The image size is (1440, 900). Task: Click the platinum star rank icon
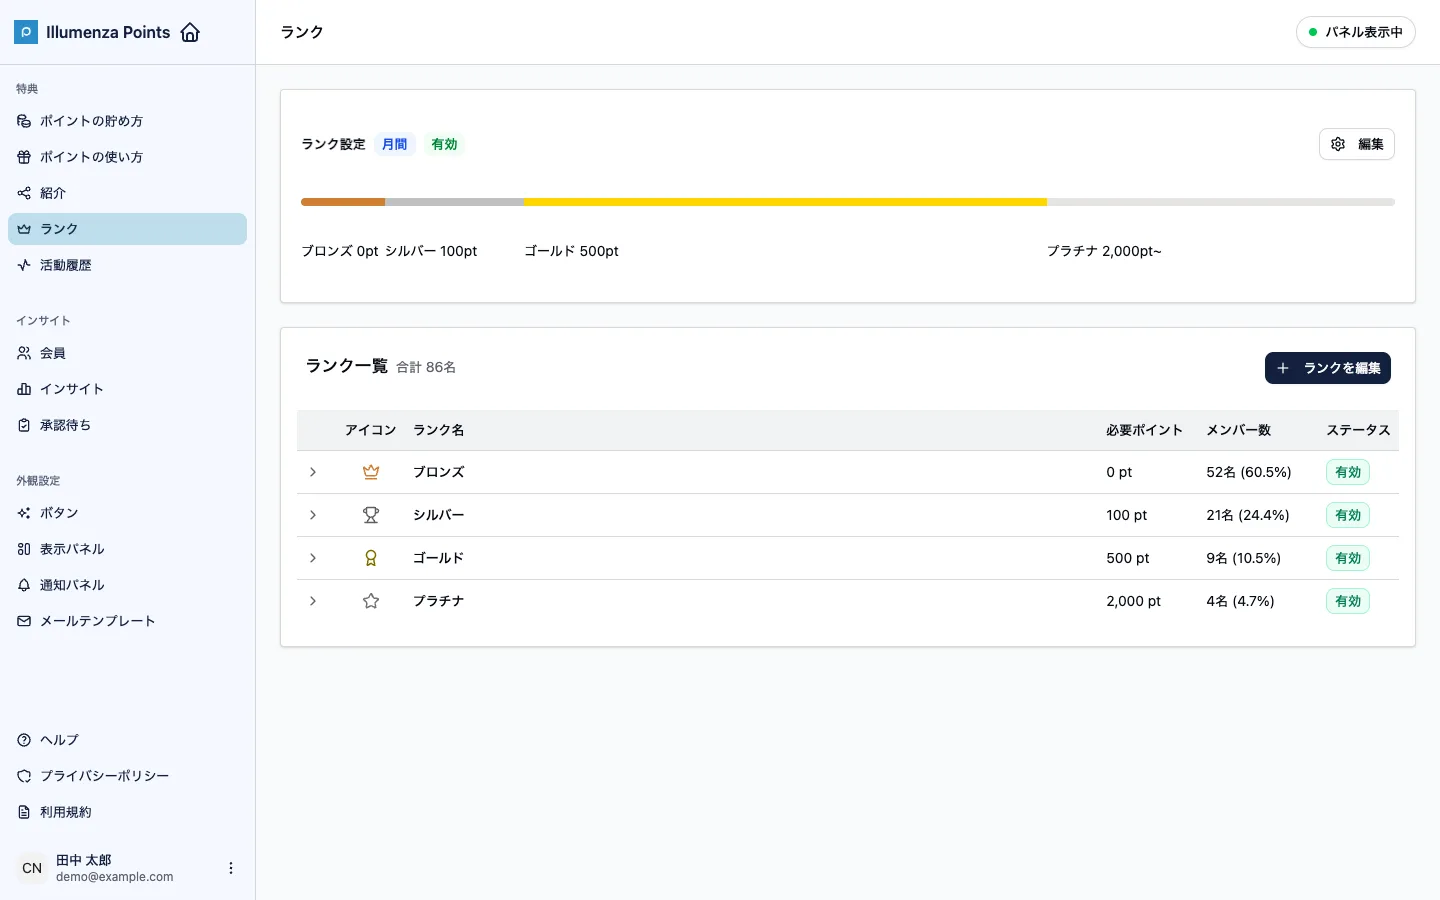click(x=371, y=601)
